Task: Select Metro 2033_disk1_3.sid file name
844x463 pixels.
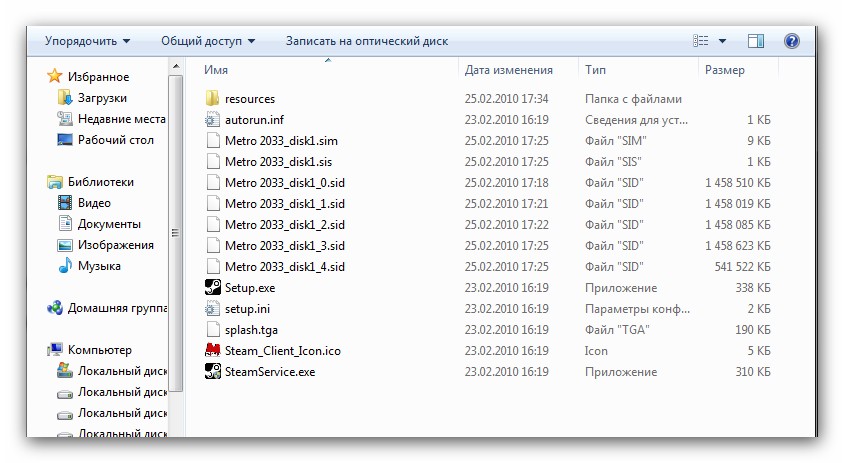Action: [285, 246]
